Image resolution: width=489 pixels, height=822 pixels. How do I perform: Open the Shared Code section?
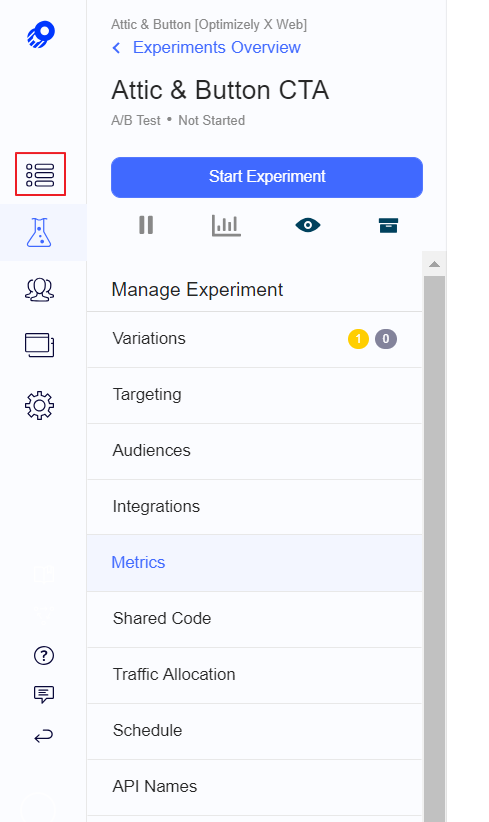click(254, 619)
